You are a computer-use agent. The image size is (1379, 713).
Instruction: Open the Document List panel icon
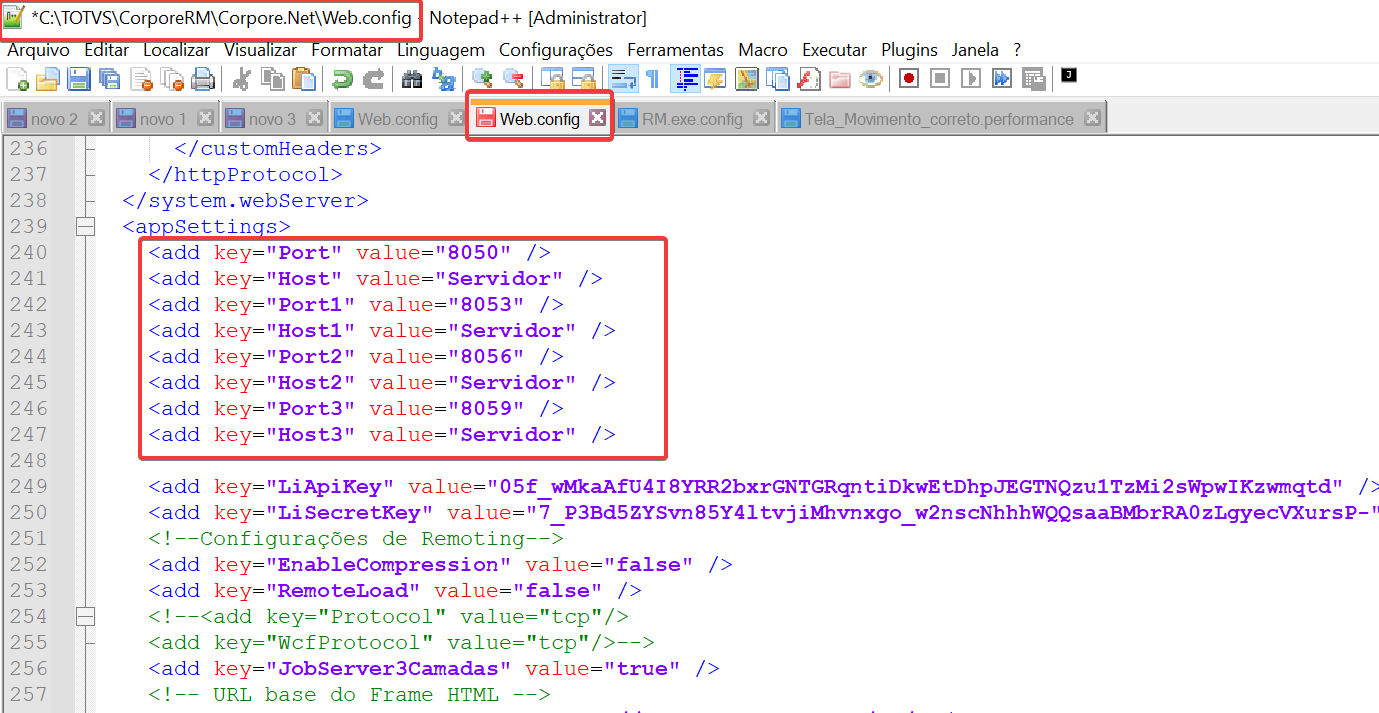coord(777,78)
